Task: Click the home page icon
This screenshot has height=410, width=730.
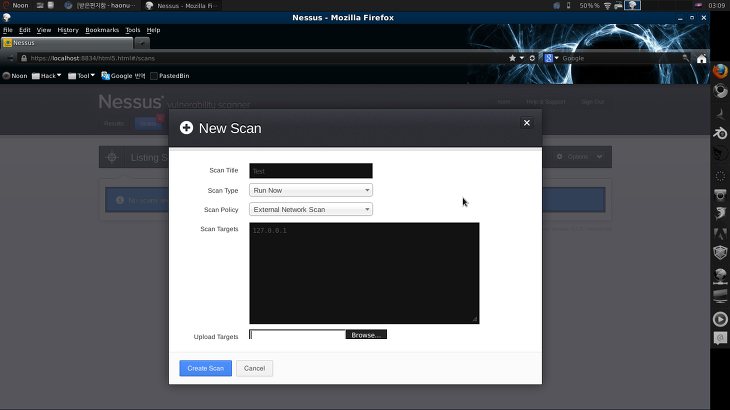Action: click(x=702, y=59)
